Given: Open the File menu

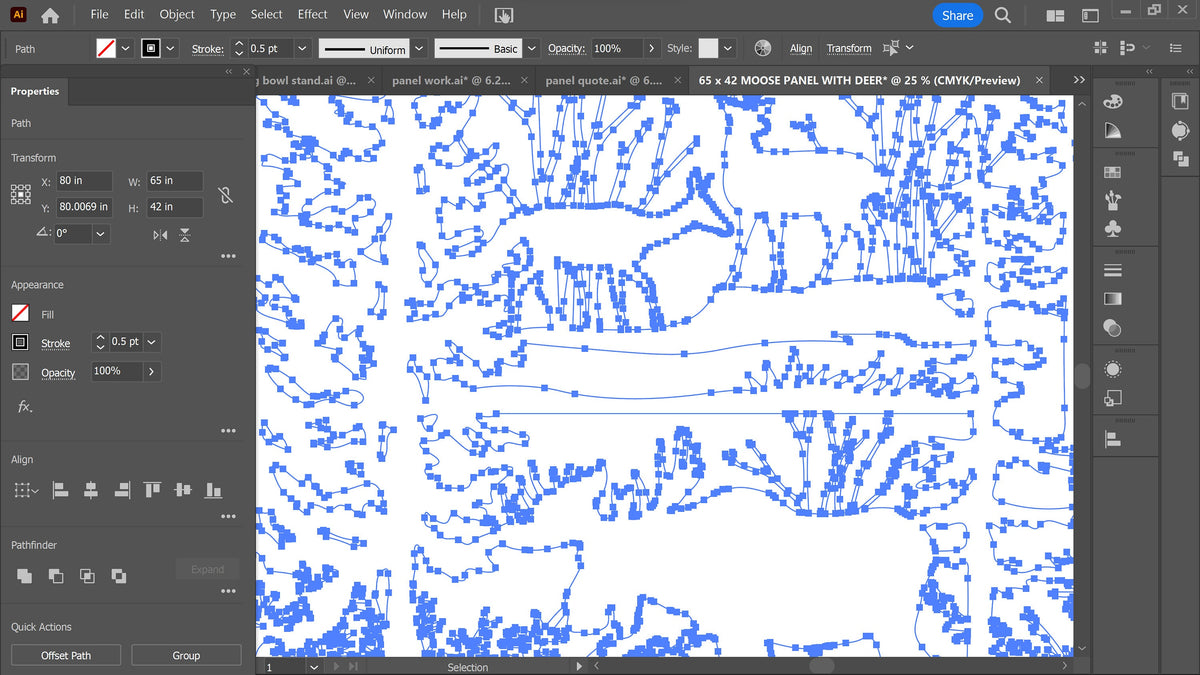Looking at the screenshot, I should [99, 14].
